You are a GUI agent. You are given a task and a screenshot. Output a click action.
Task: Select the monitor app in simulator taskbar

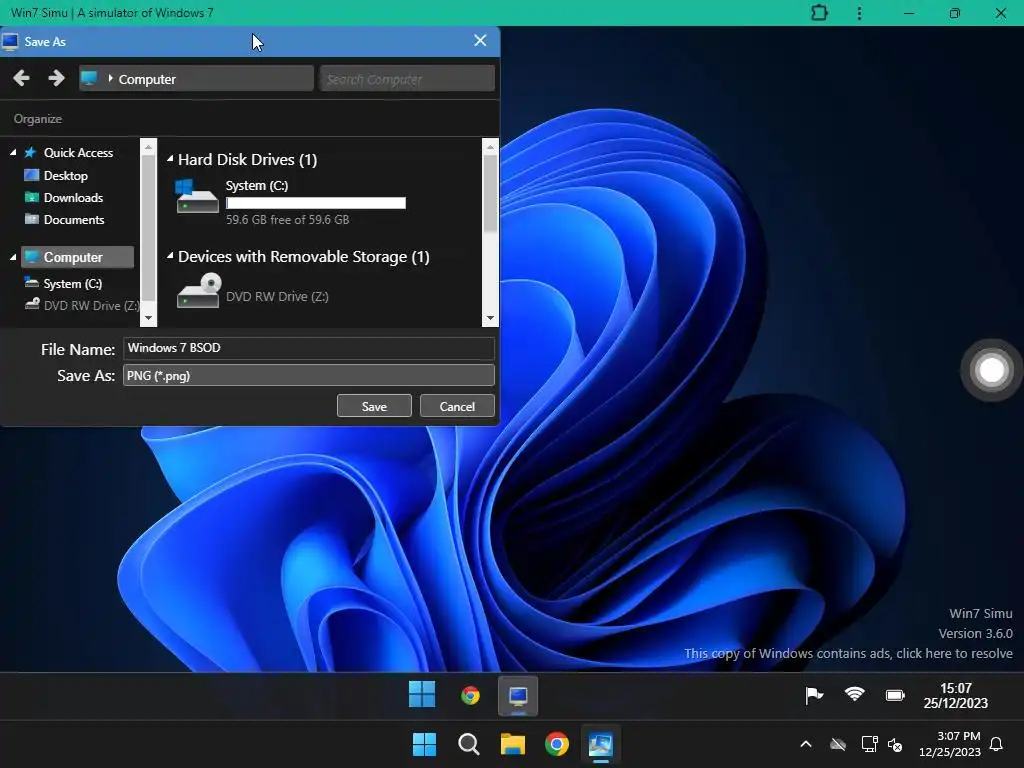519,696
